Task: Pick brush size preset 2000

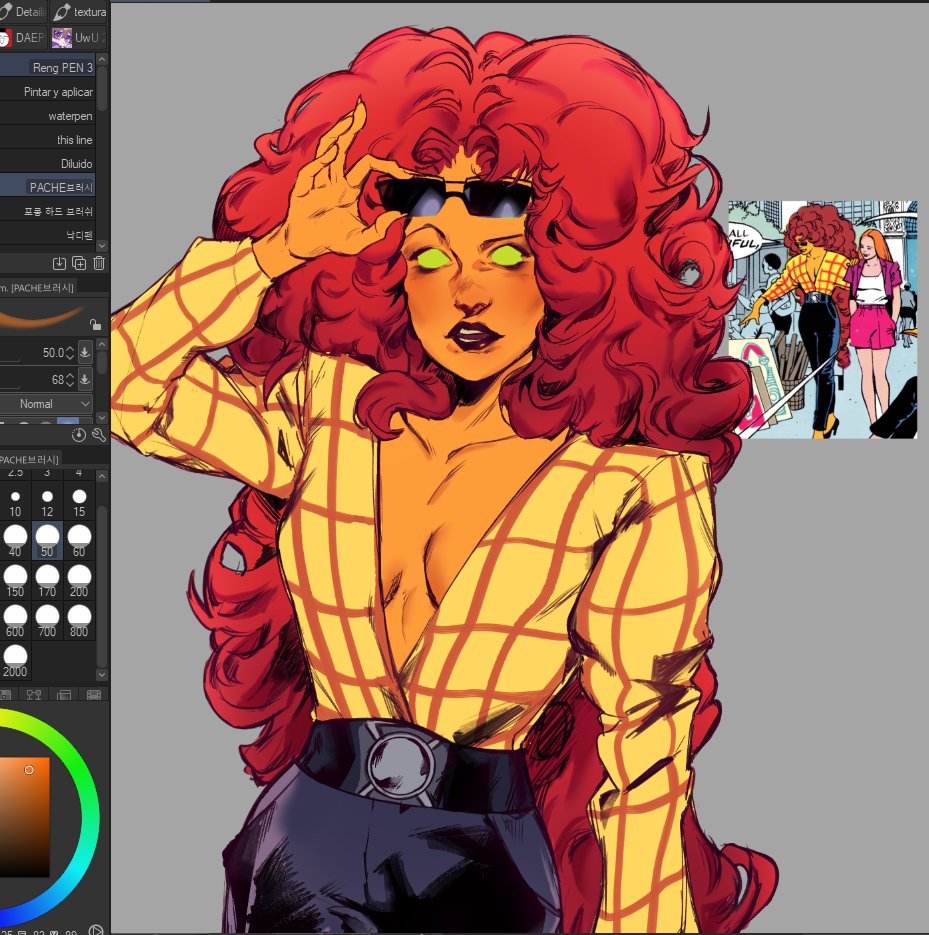Action: tap(16, 661)
